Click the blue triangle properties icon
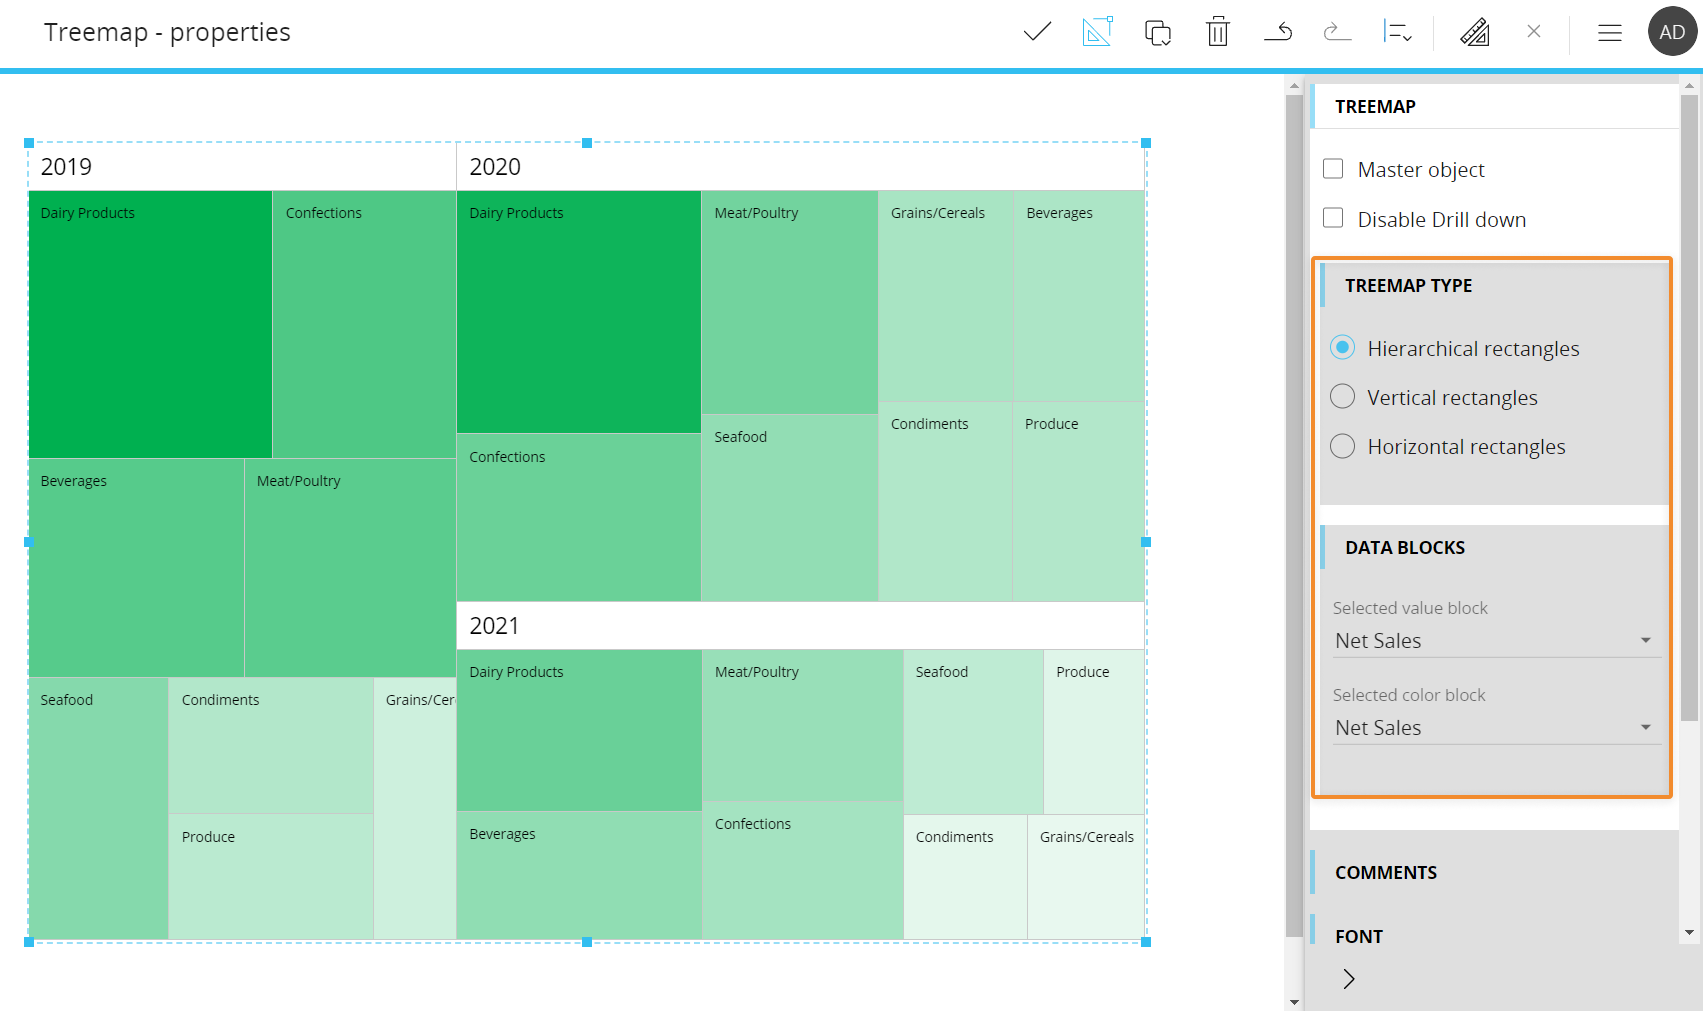The image size is (1703, 1011). coord(1097,32)
